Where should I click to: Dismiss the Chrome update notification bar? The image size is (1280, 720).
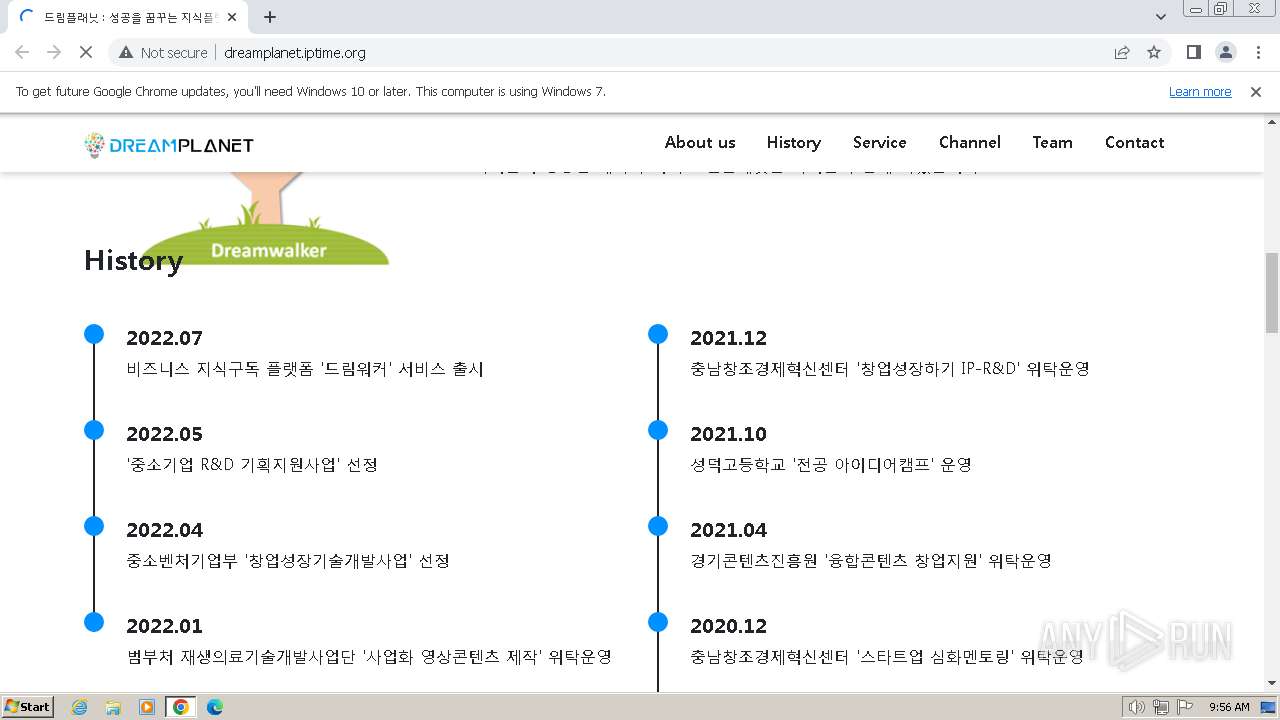point(1256,91)
